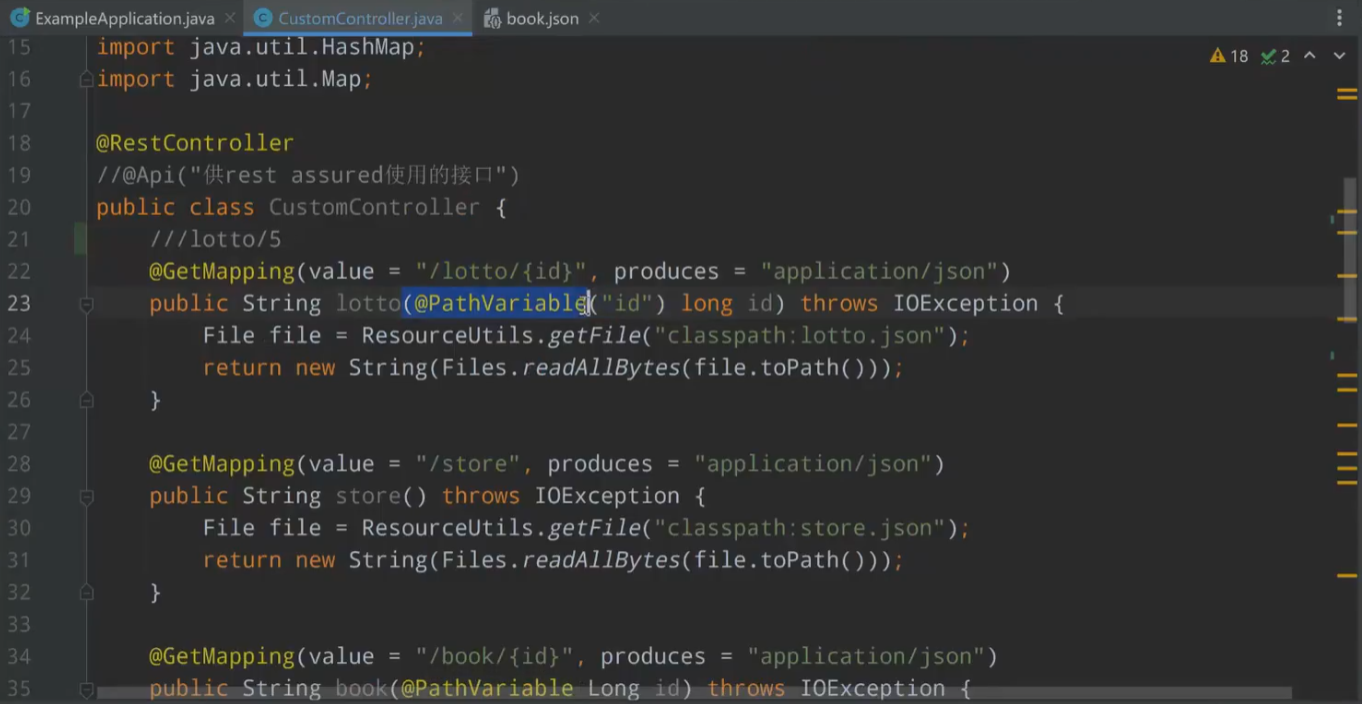Close the book.json tab

[x=594, y=18]
